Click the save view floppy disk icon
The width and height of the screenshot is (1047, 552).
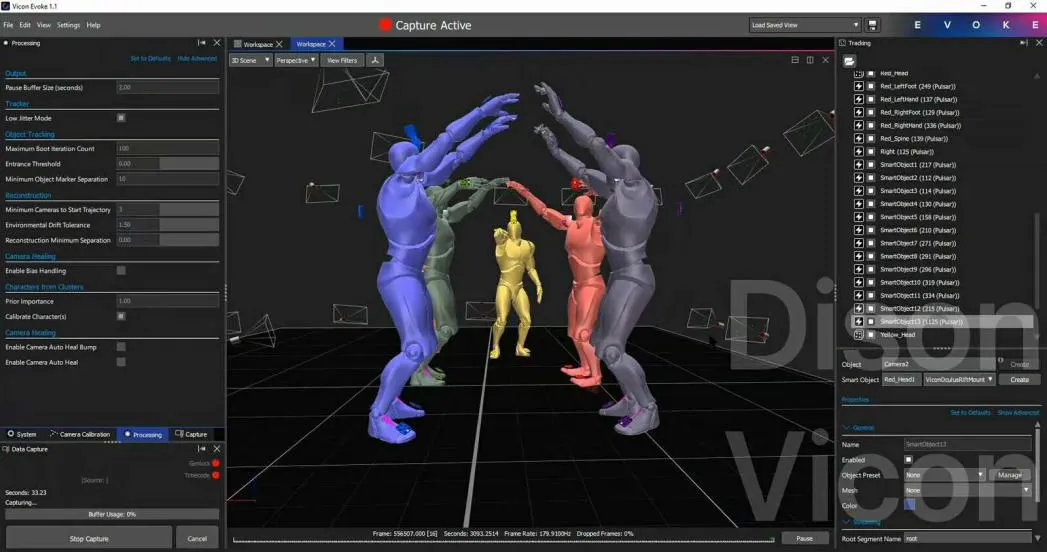pyautogui.click(x=872, y=25)
